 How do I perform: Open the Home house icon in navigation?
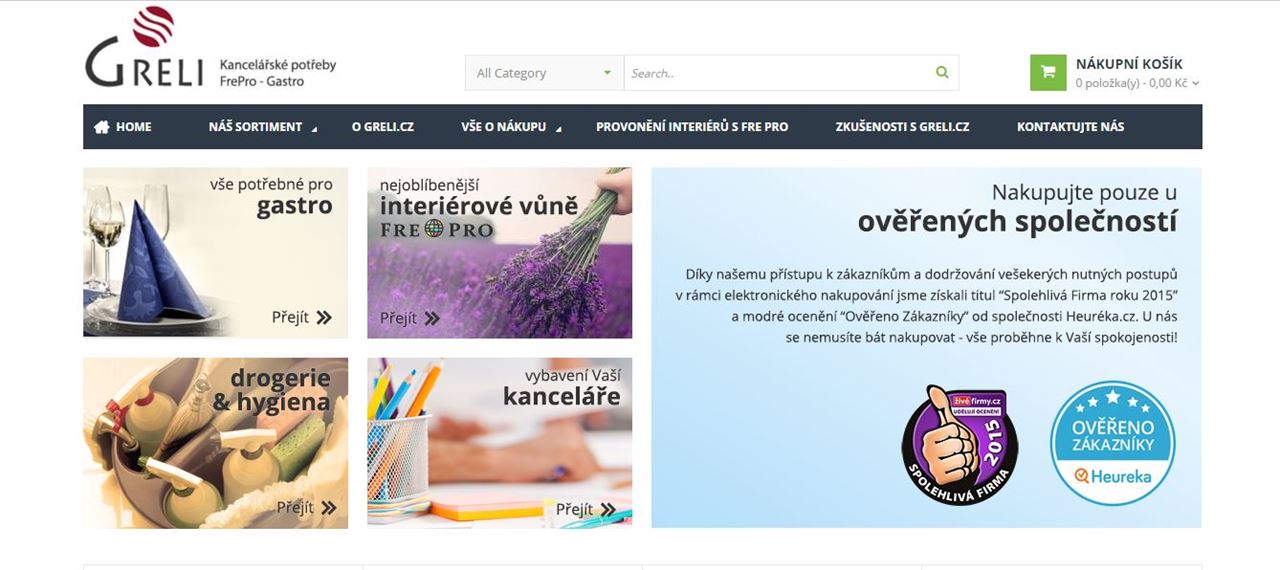click(101, 127)
